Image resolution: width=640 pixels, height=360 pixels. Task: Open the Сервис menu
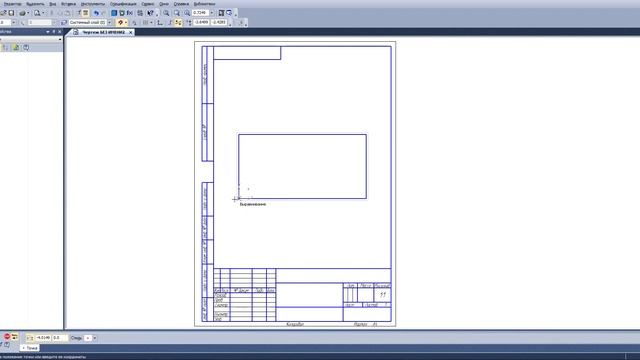coord(147,4)
